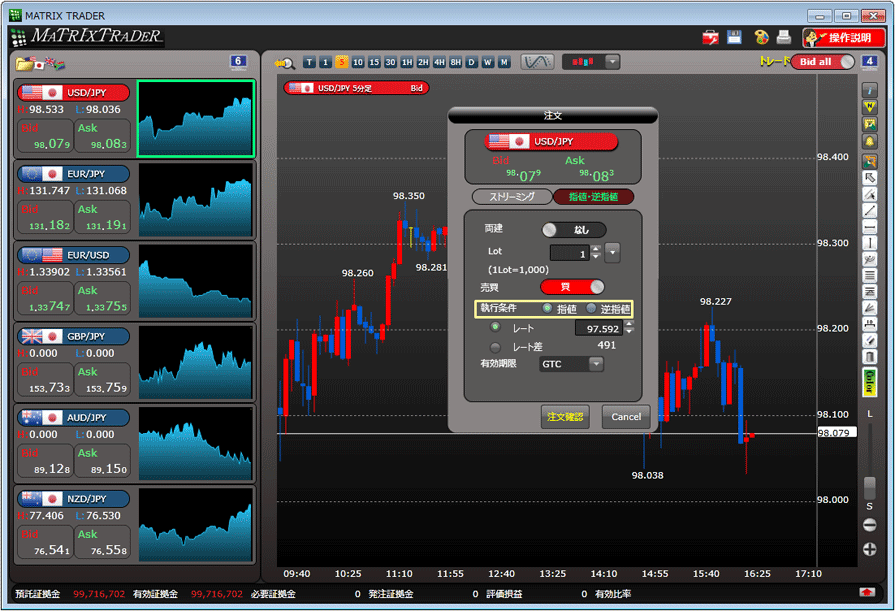
Task: Click the 注文確認 button
Action: [x=565, y=417]
